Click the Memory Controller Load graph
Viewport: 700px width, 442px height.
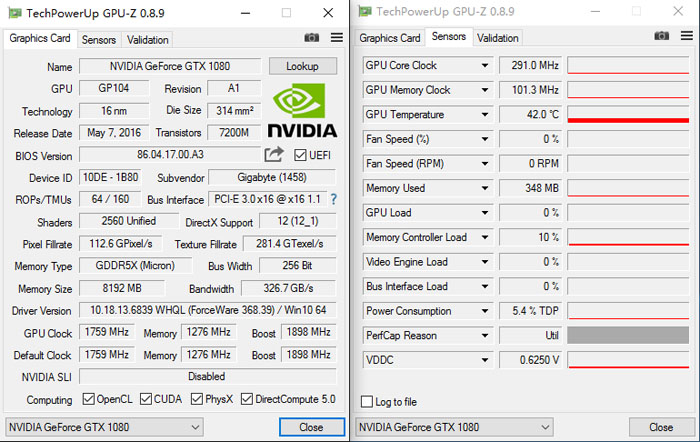(x=628, y=237)
